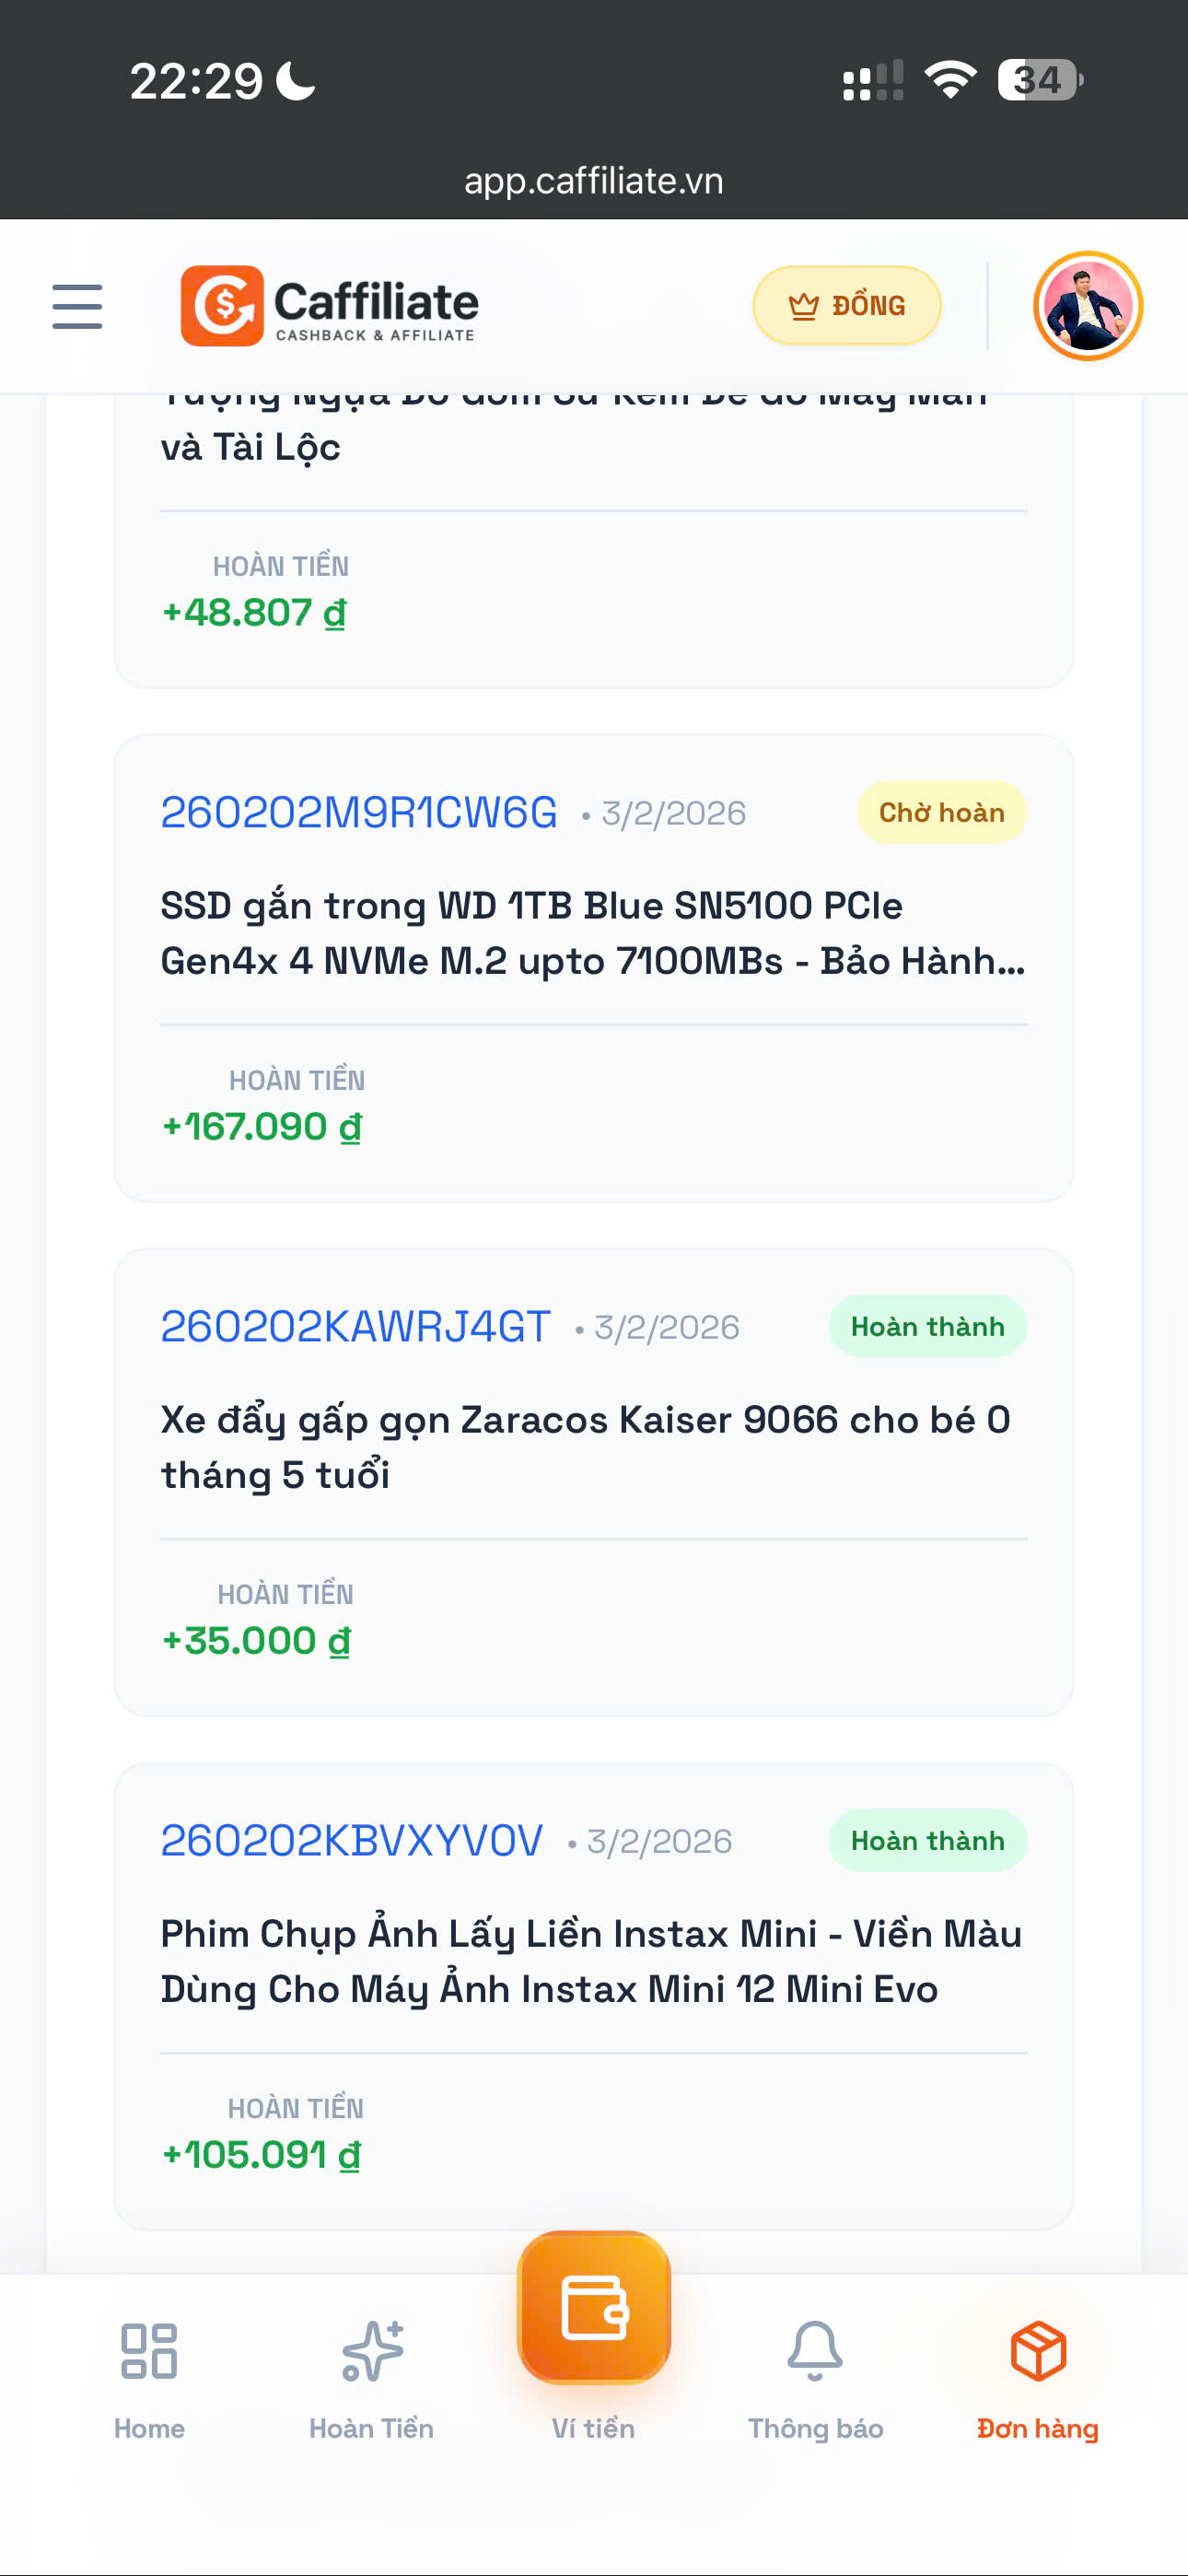The height and width of the screenshot is (2576, 1188).
Task: Tap the Xe đẩy Zaracos Kaiser title
Action: [x=585, y=1447]
